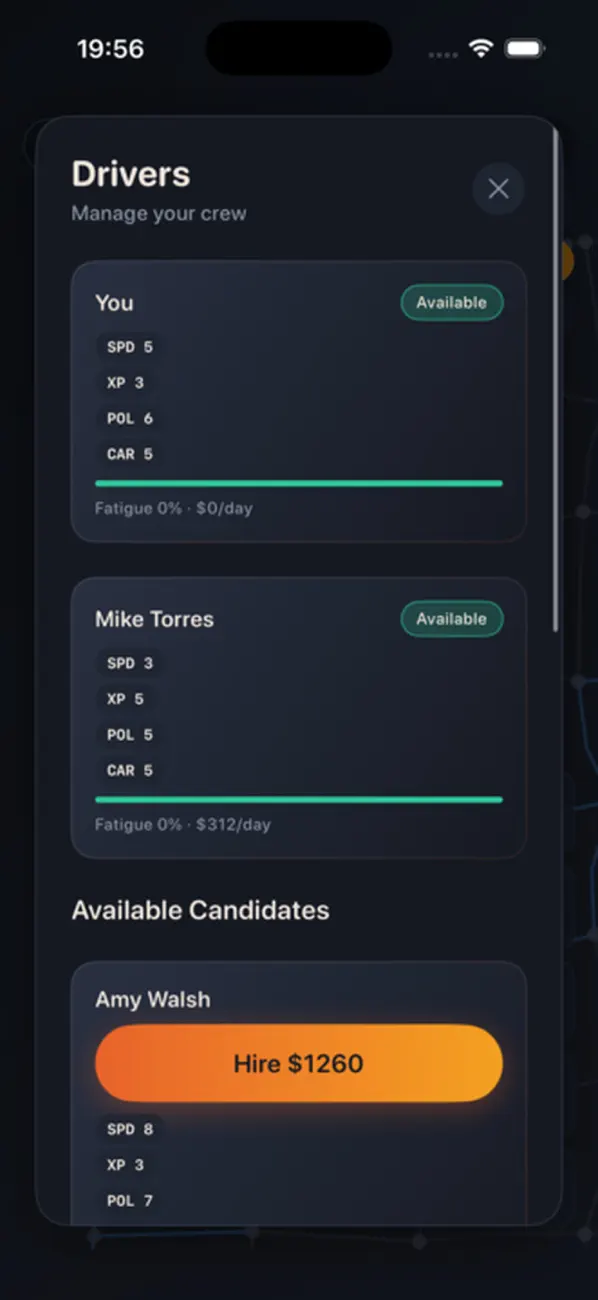Tap the POL 6 stat chip
Screen dimensions: 598x1300
click(130, 419)
